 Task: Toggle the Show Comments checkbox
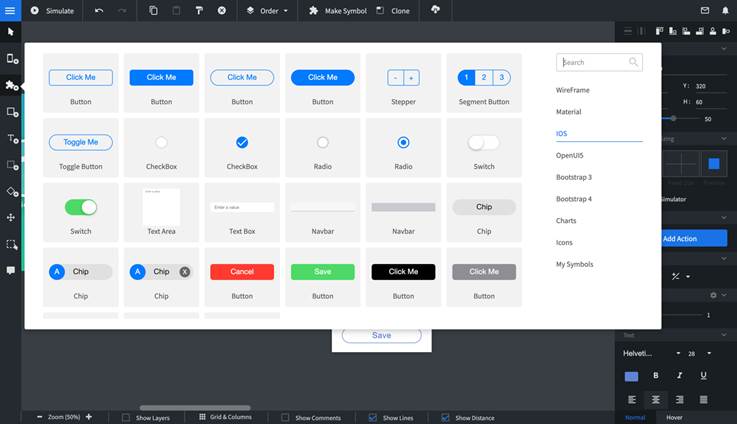(286, 417)
